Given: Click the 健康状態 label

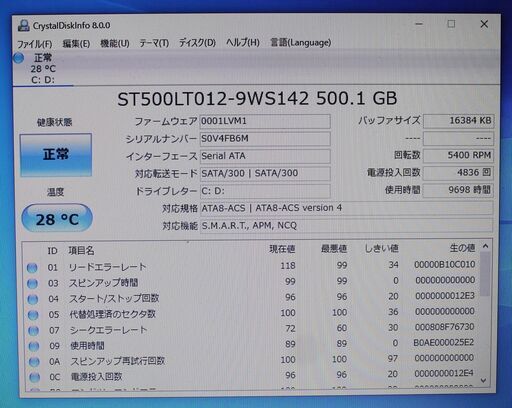Looking at the screenshot, I should tap(55, 122).
